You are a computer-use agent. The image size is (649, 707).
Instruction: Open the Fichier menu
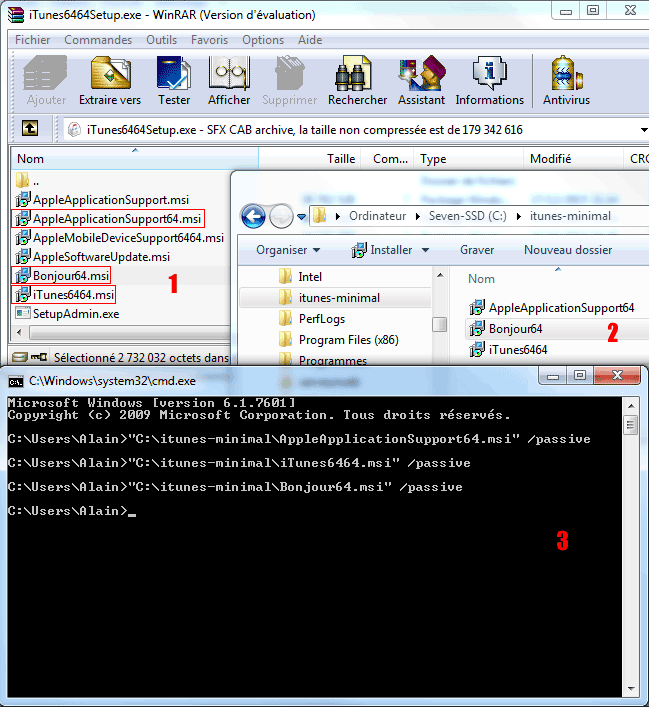[32, 40]
